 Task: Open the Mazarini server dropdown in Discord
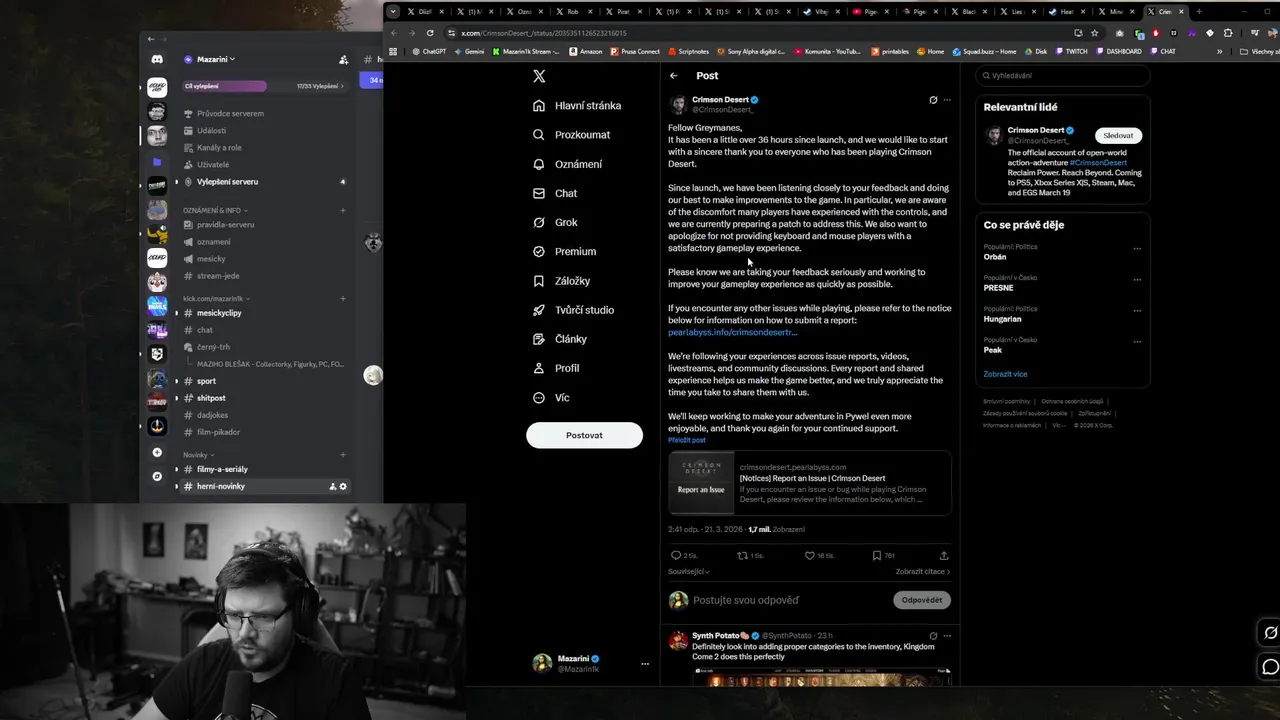209,60
